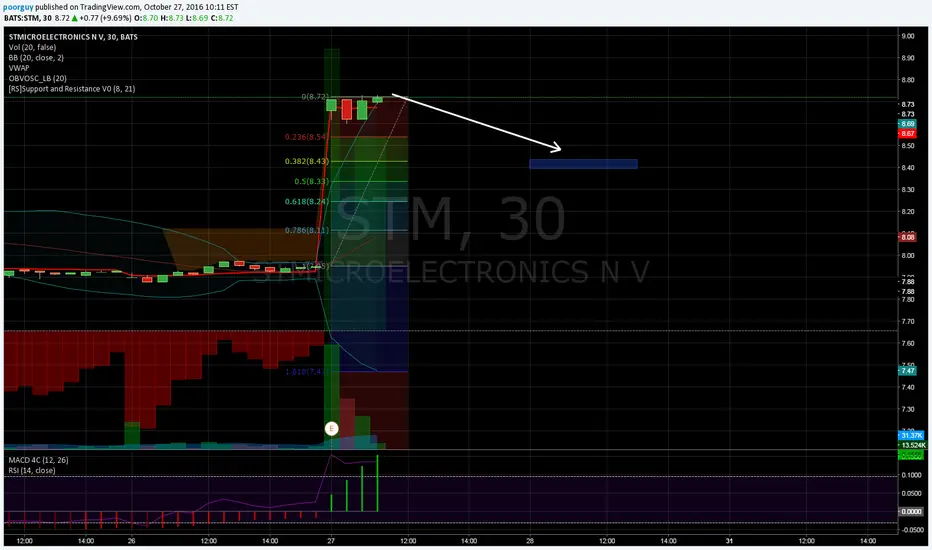932x550 pixels.
Task: Click the 8.30 price axis value
Action: tap(908, 190)
